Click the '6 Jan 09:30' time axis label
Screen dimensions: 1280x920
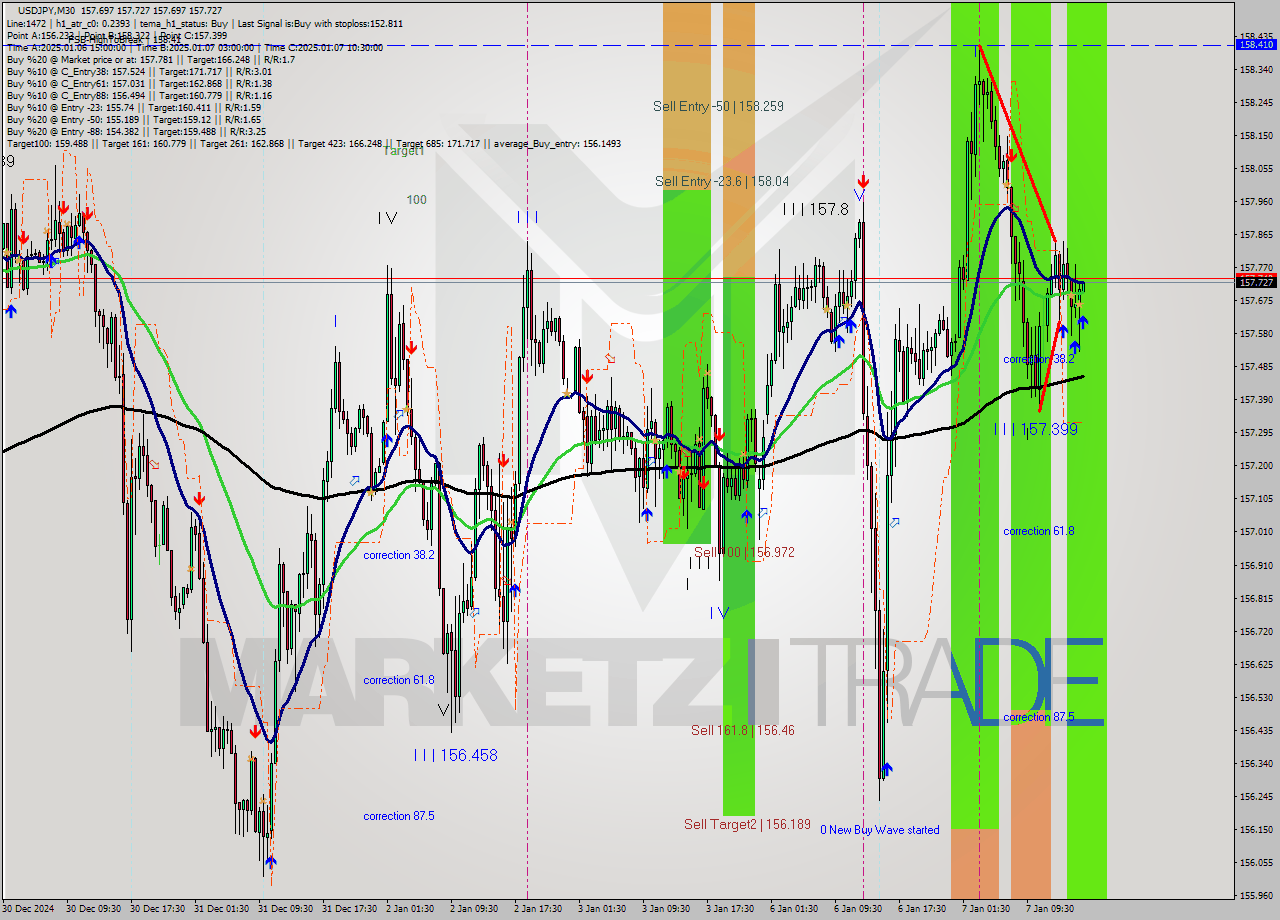(x=858, y=909)
